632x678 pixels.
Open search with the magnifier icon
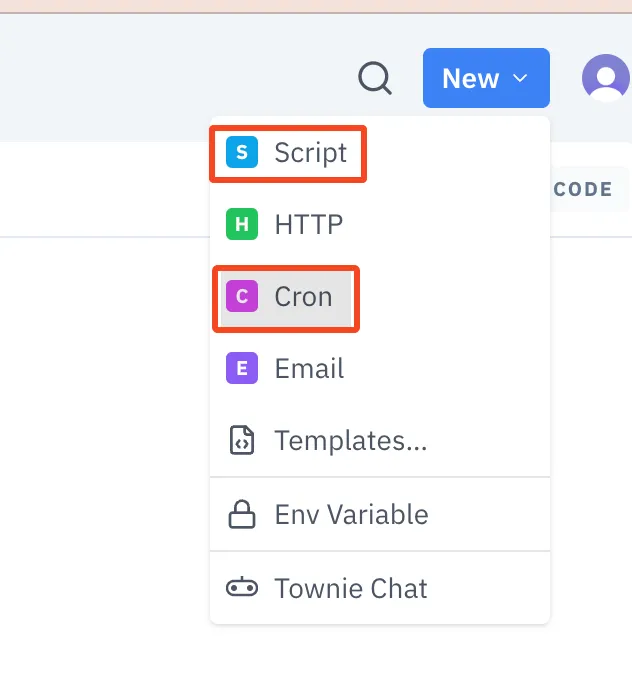375,78
